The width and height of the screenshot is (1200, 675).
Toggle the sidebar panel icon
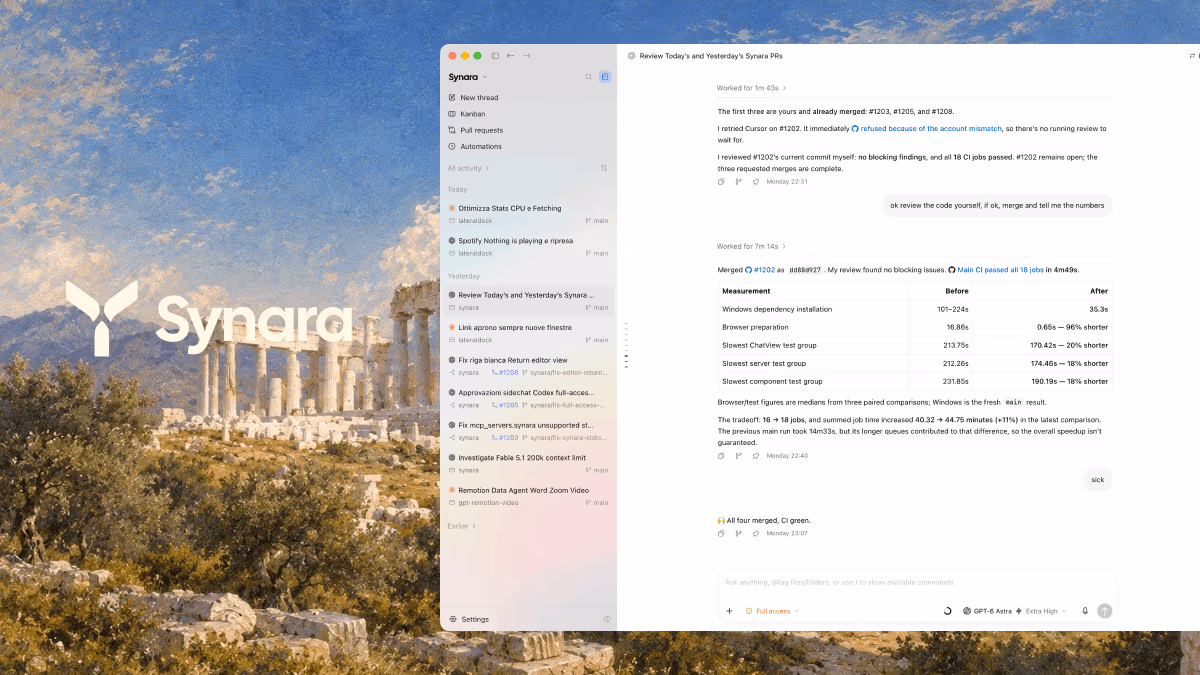(495, 56)
